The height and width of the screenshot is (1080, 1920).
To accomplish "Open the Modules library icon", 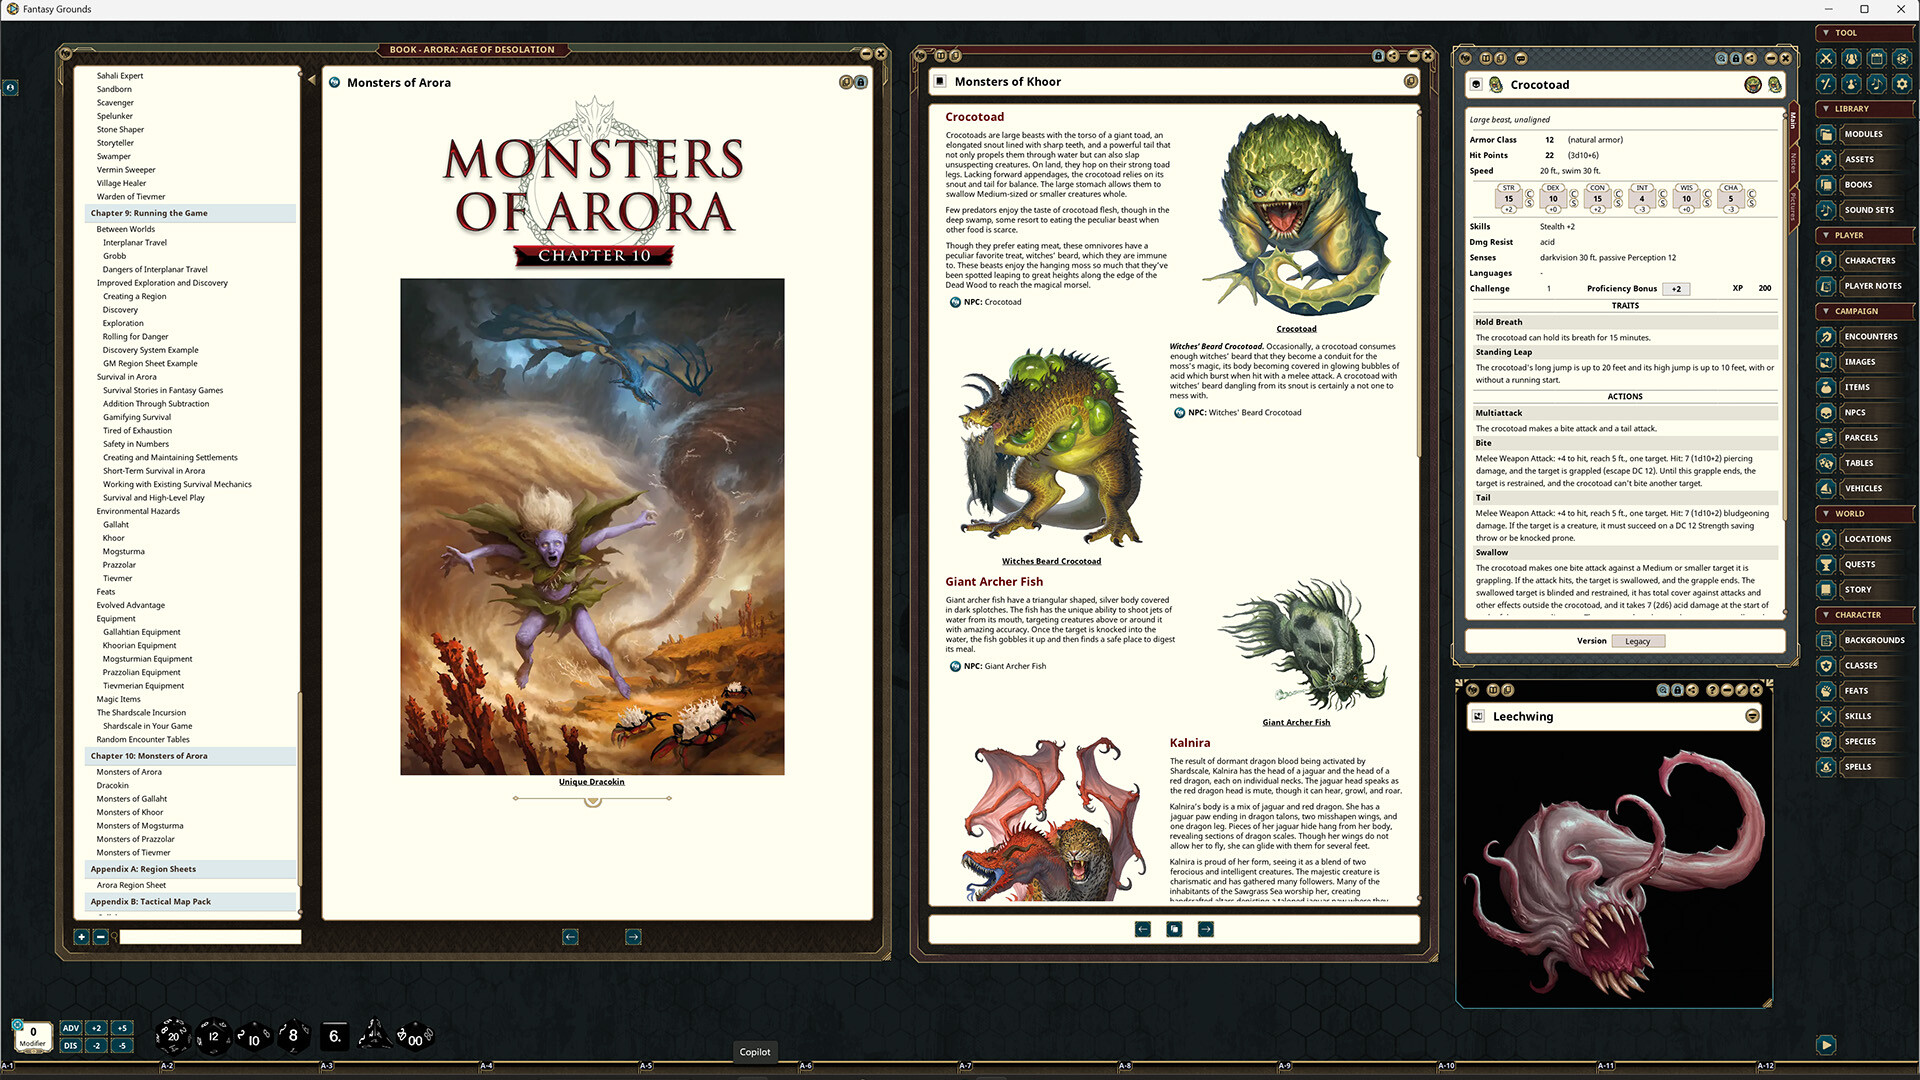I will click(x=1826, y=134).
